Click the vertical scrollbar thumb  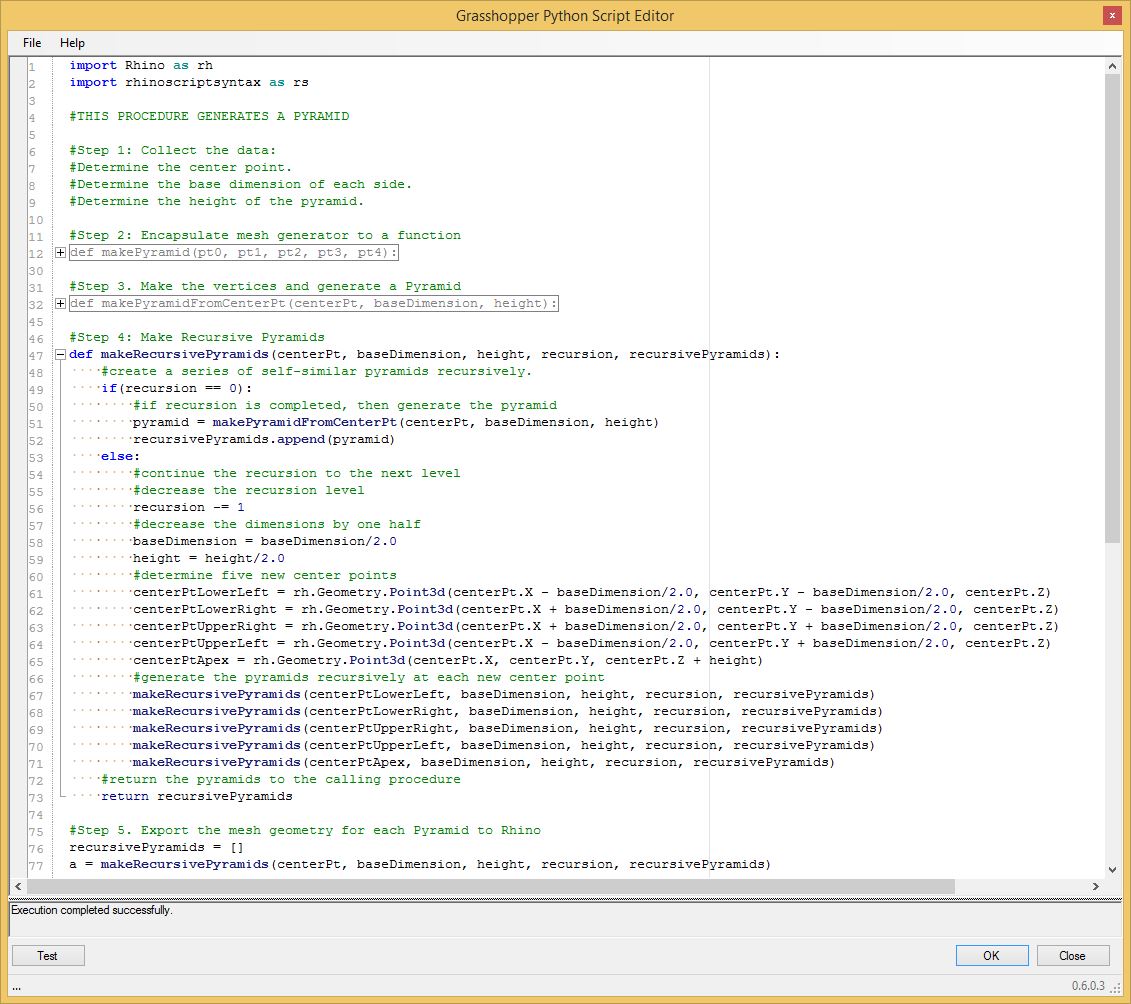click(x=1112, y=309)
